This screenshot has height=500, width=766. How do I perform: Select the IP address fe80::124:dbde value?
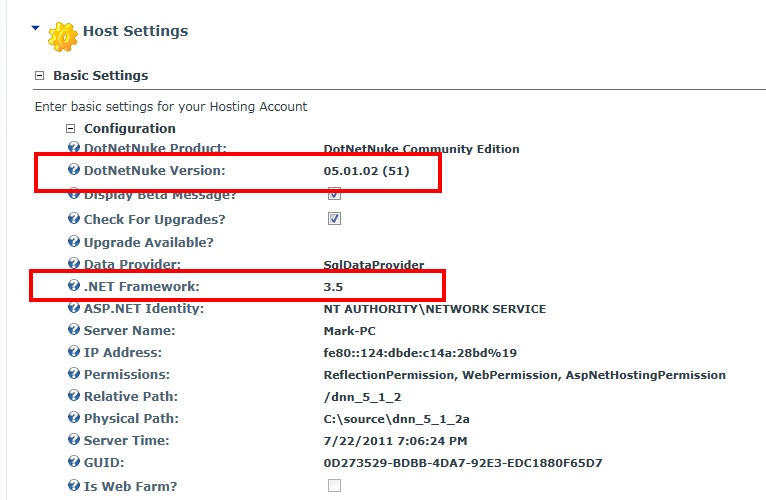[x=420, y=353]
